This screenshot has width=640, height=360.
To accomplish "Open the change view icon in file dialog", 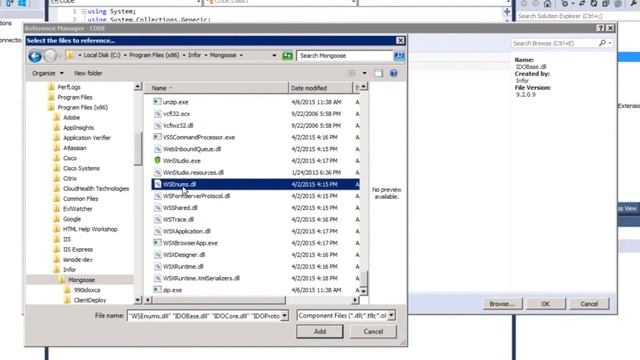I will [x=352, y=73].
